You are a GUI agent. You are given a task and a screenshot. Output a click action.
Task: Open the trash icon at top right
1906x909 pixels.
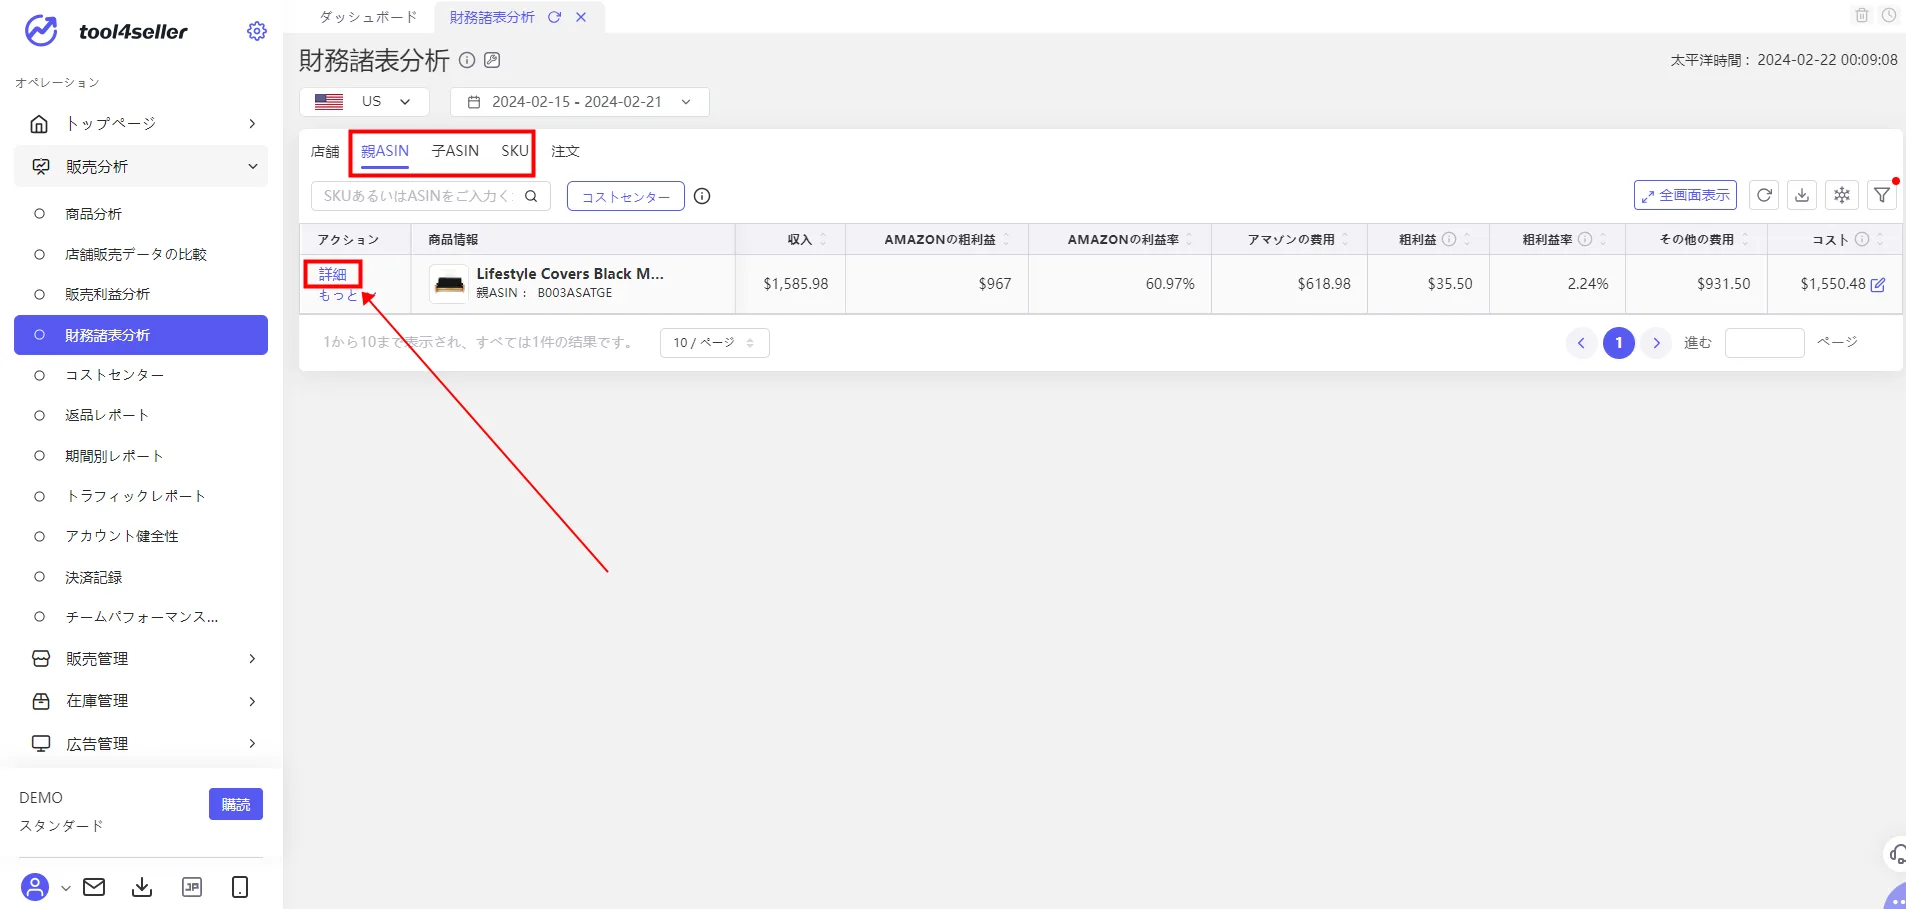coord(1862,15)
